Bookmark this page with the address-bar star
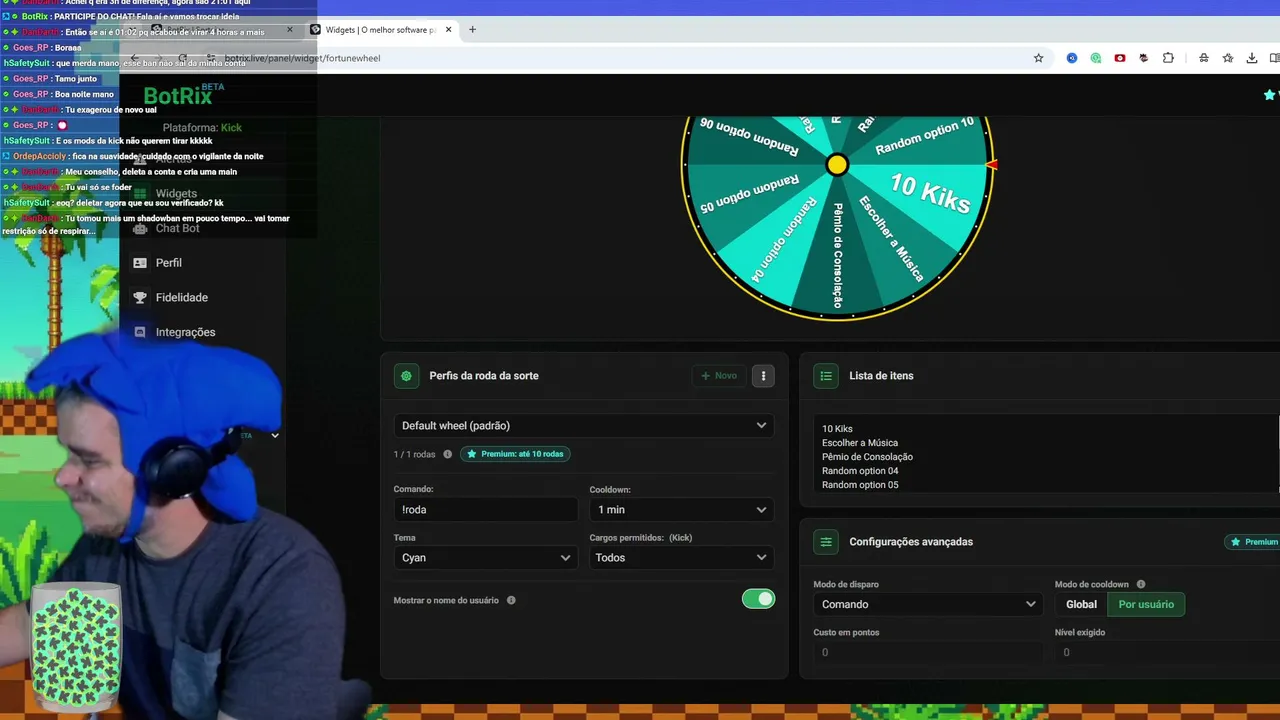 [1038, 58]
